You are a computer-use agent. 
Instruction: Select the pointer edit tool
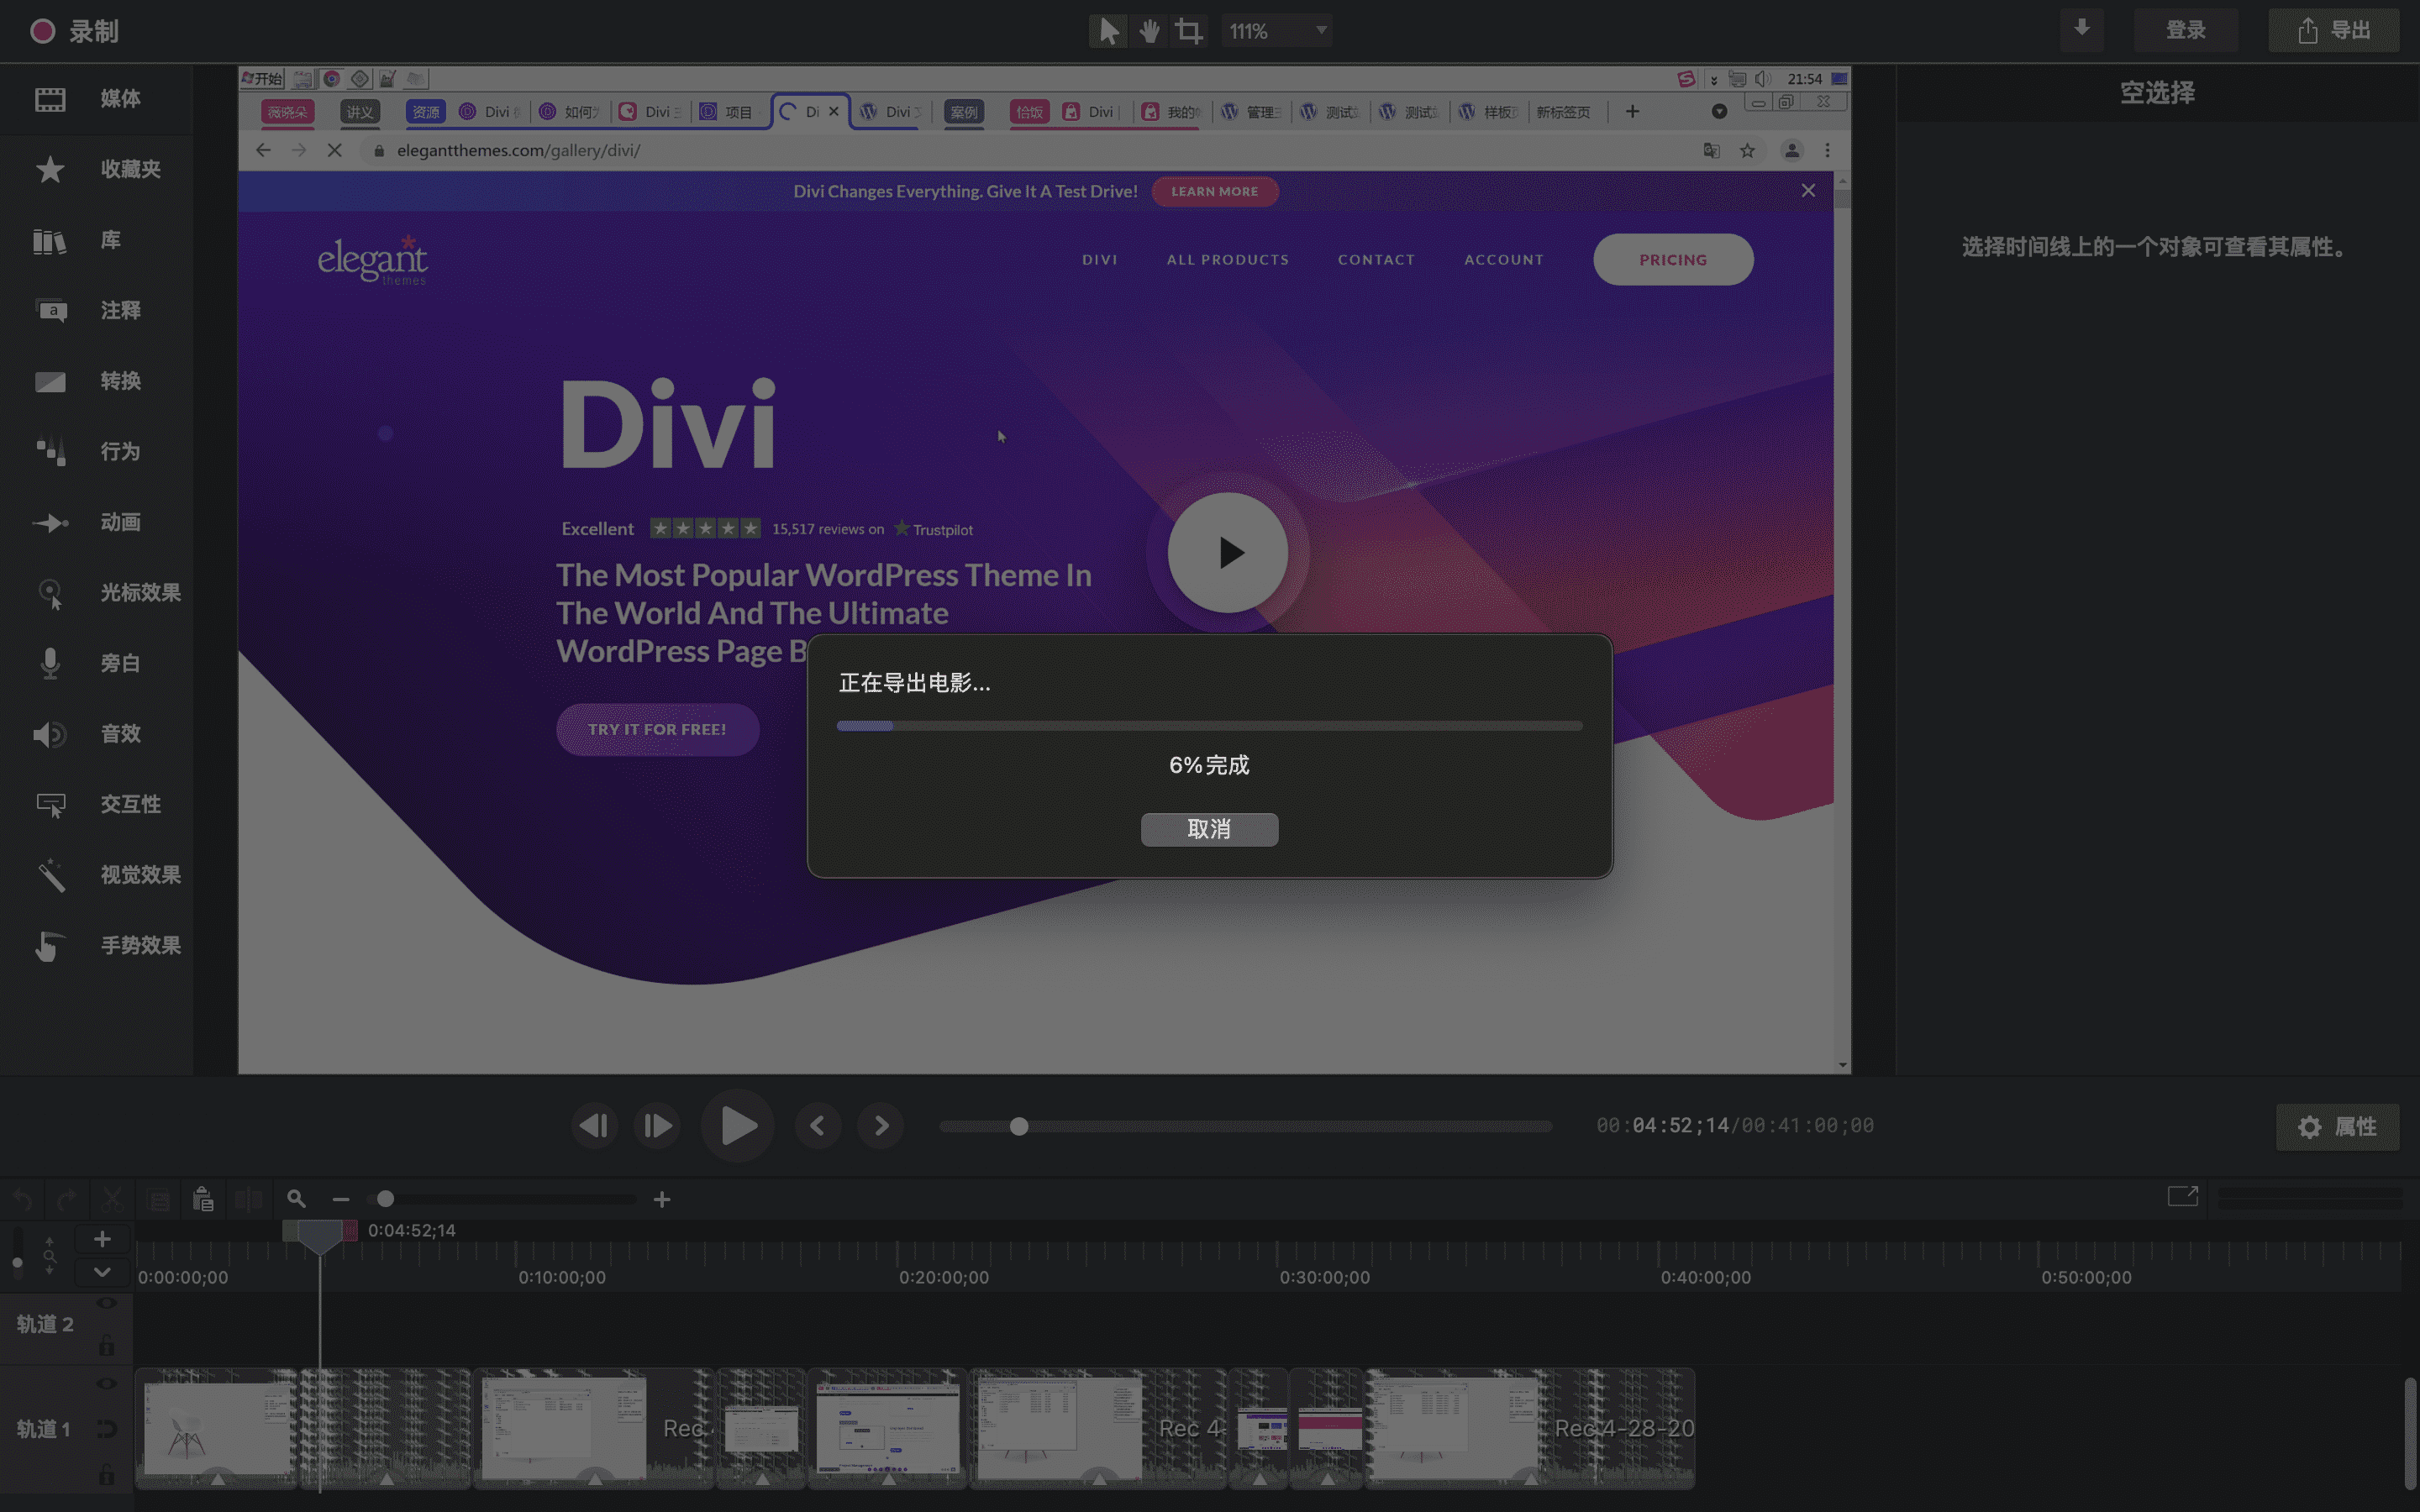pyautogui.click(x=1108, y=31)
